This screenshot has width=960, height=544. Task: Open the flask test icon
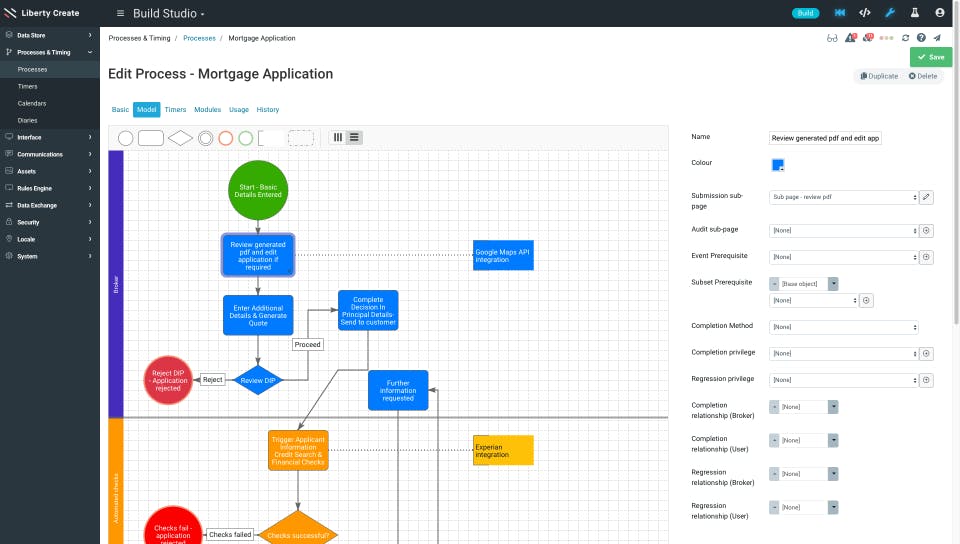pos(915,13)
